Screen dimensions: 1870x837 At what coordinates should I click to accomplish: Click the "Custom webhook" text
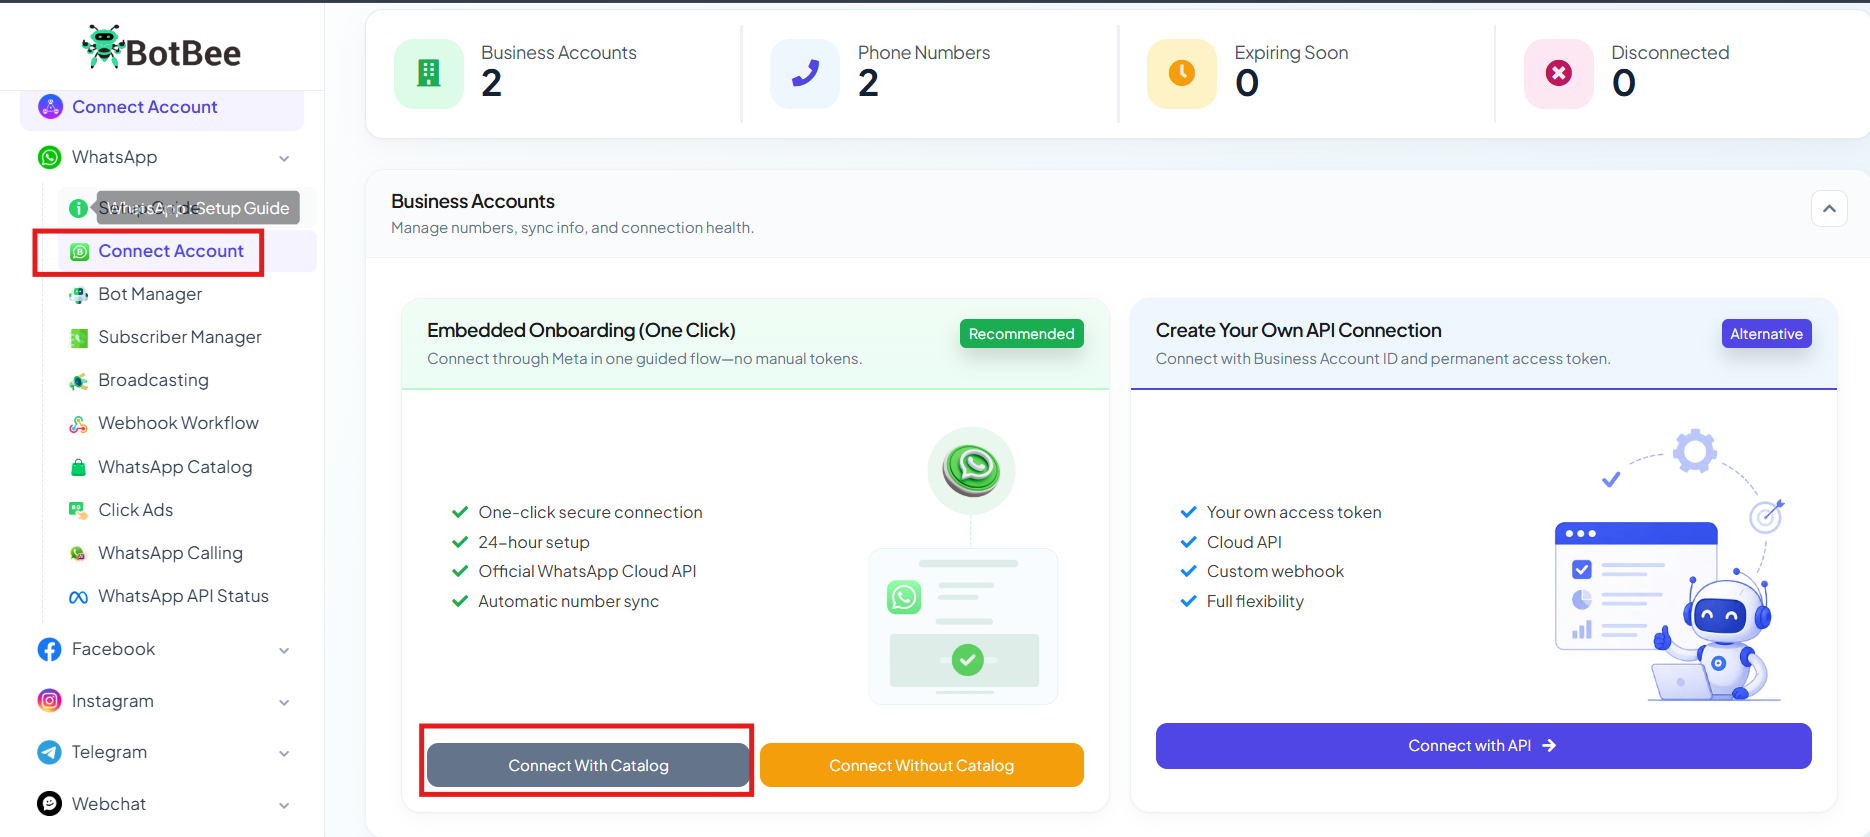[x=1275, y=571]
